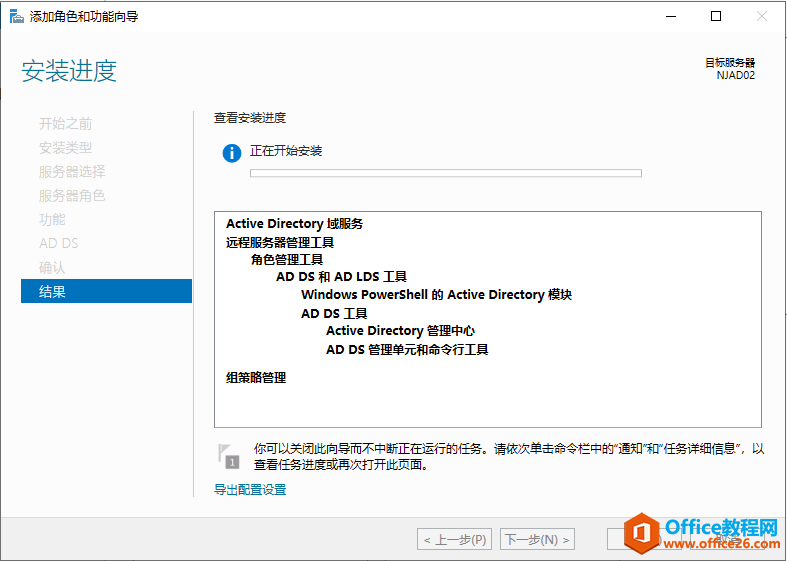Click the notification flag icon near the bottom
The image size is (787, 561).
pyautogui.click(x=228, y=456)
